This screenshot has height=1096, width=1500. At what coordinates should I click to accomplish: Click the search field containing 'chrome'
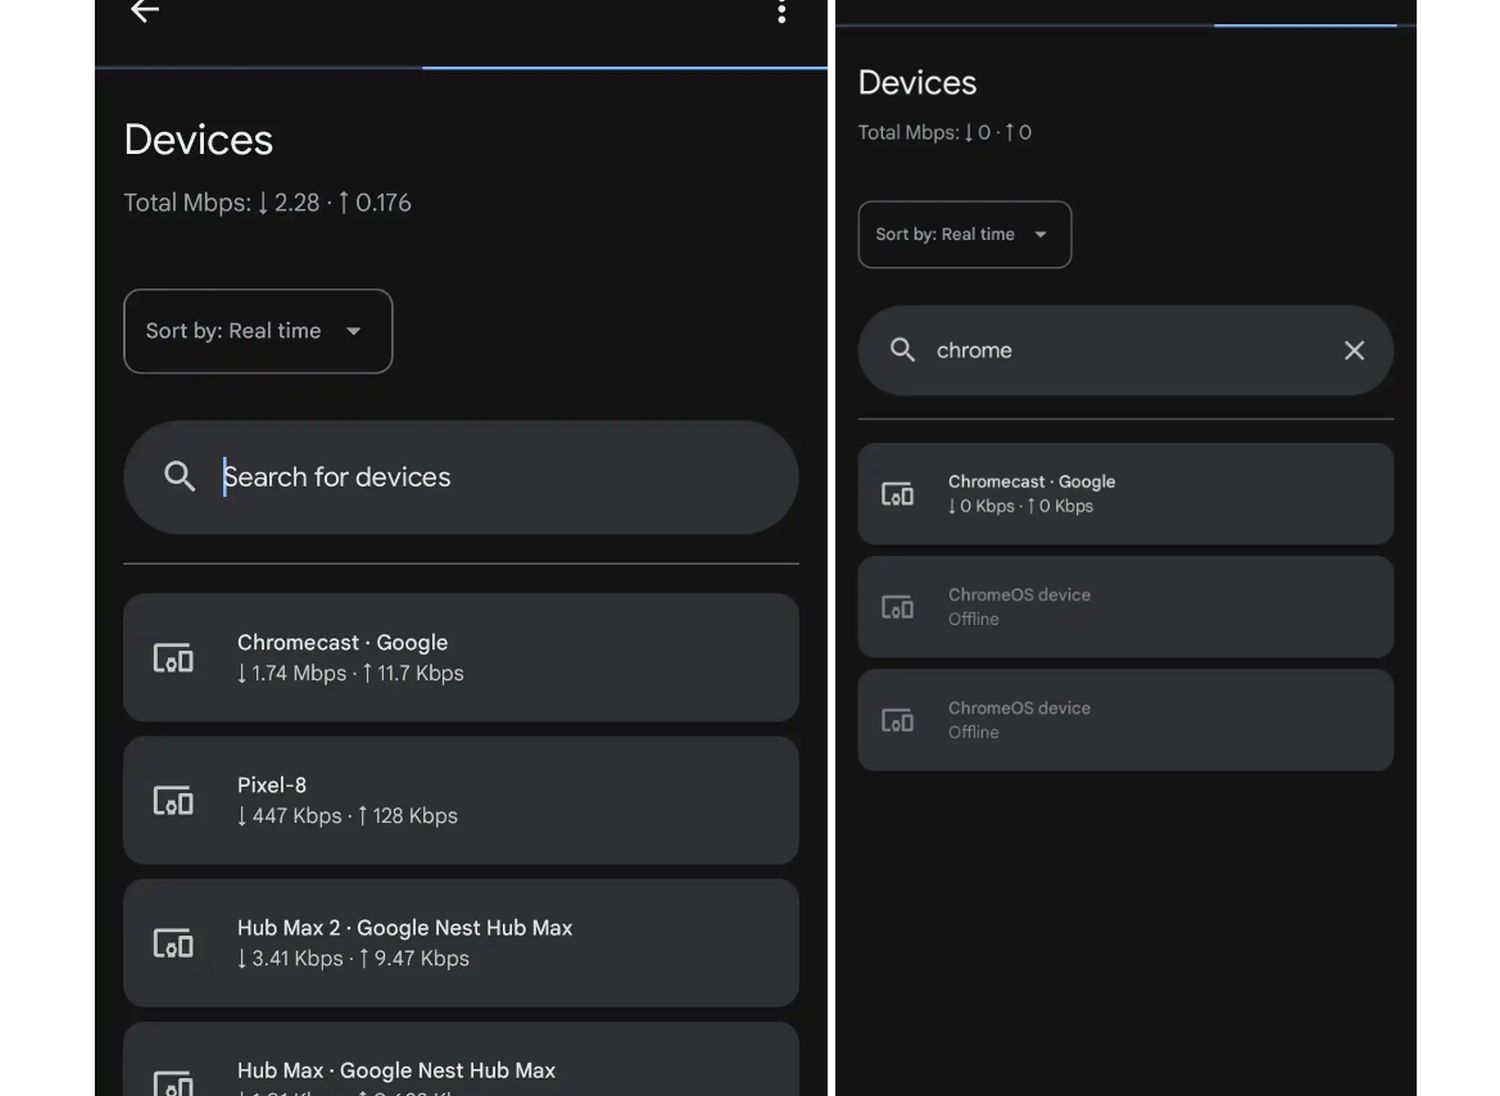pos(1120,350)
